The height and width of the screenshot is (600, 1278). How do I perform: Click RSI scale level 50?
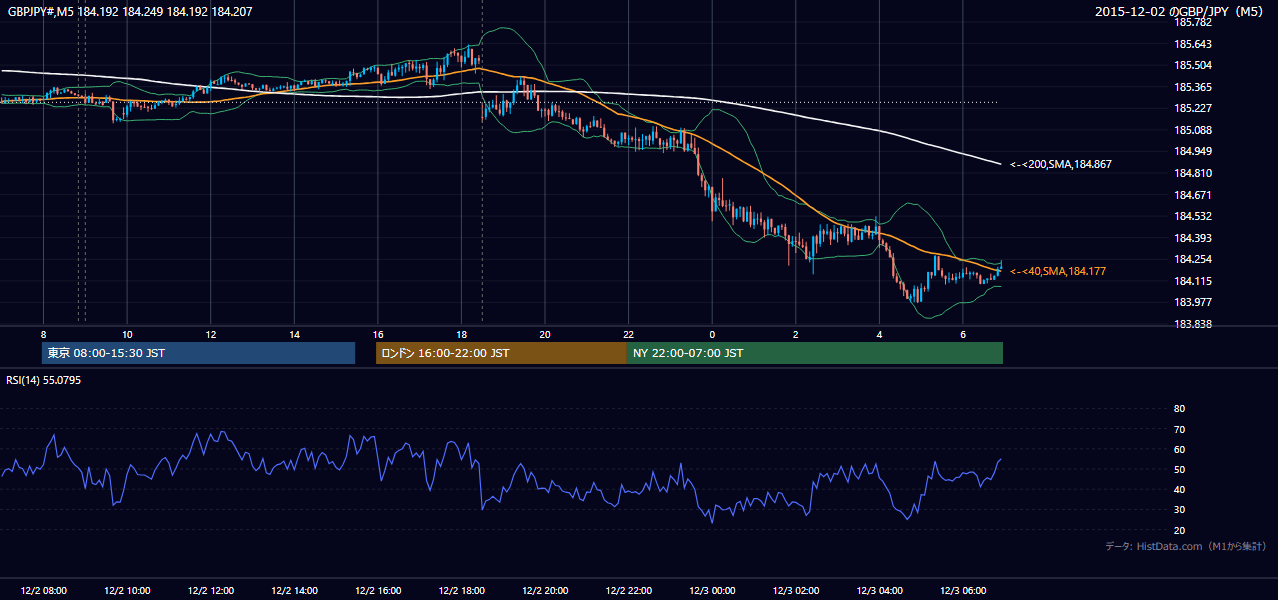1179,470
